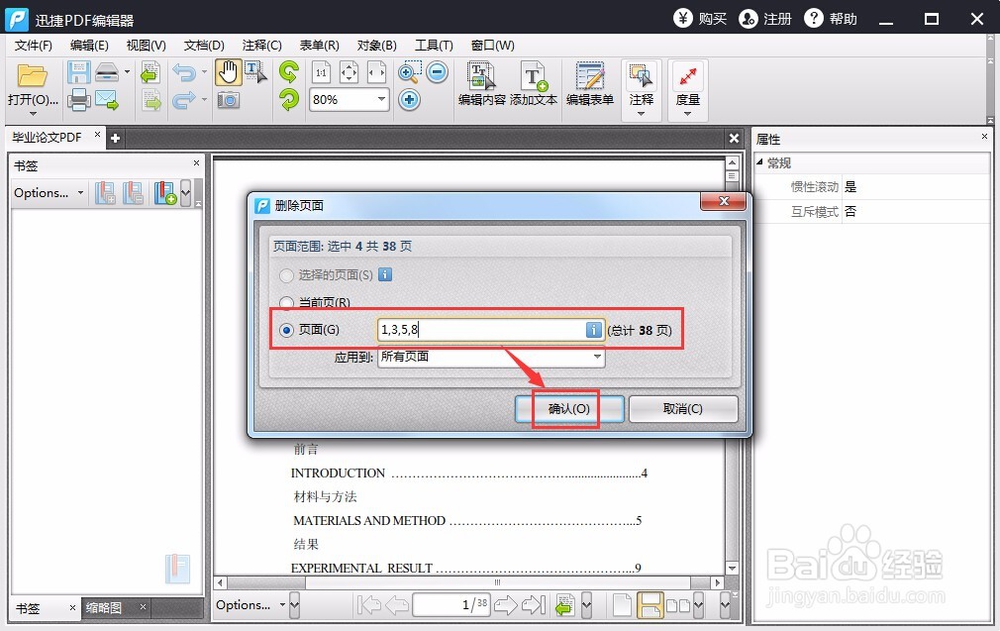Click the undo arrow icon

(185, 73)
